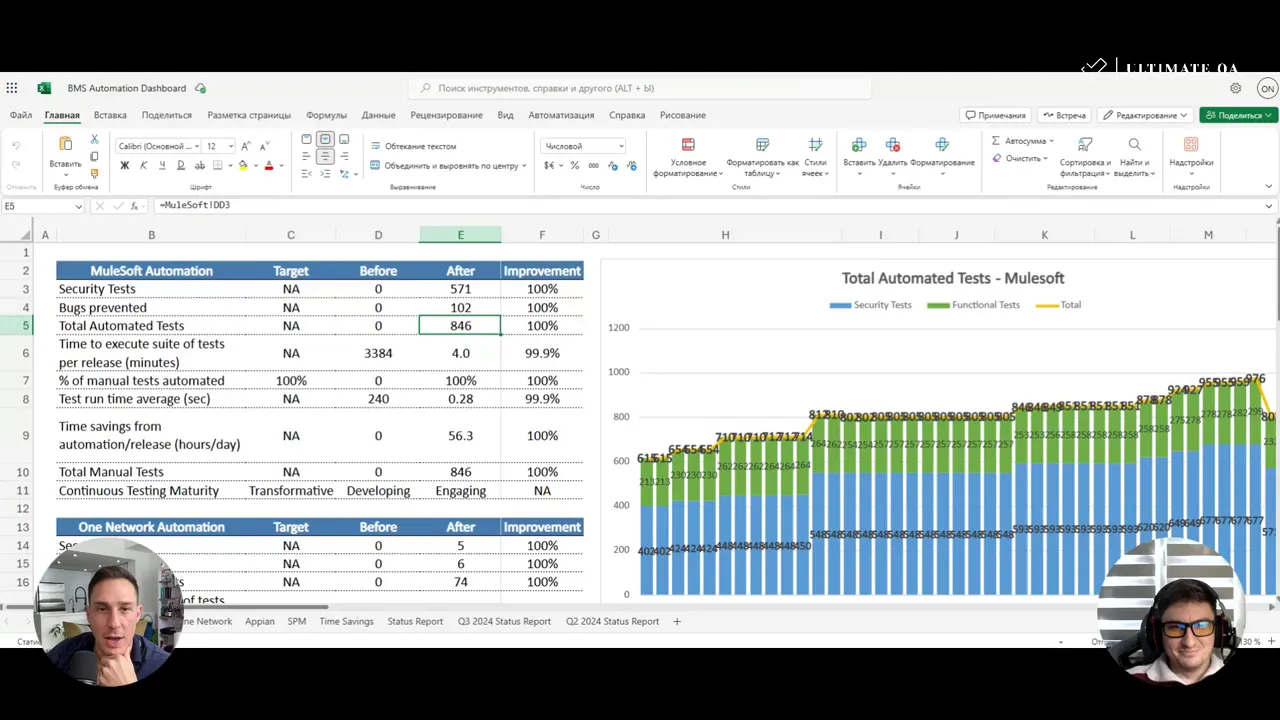The width and height of the screenshot is (1280, 720).
Task: Click the percent style icon
Action: 574,166
